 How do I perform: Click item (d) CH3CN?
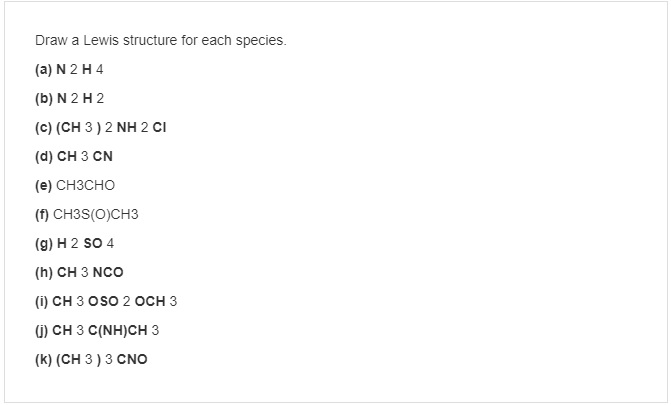(74, 156)
